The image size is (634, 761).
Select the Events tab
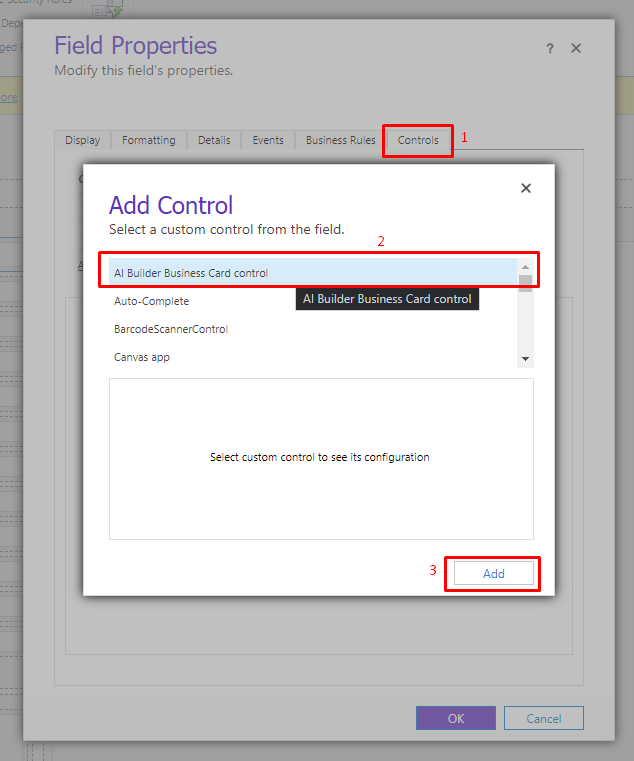click(268, 141)
